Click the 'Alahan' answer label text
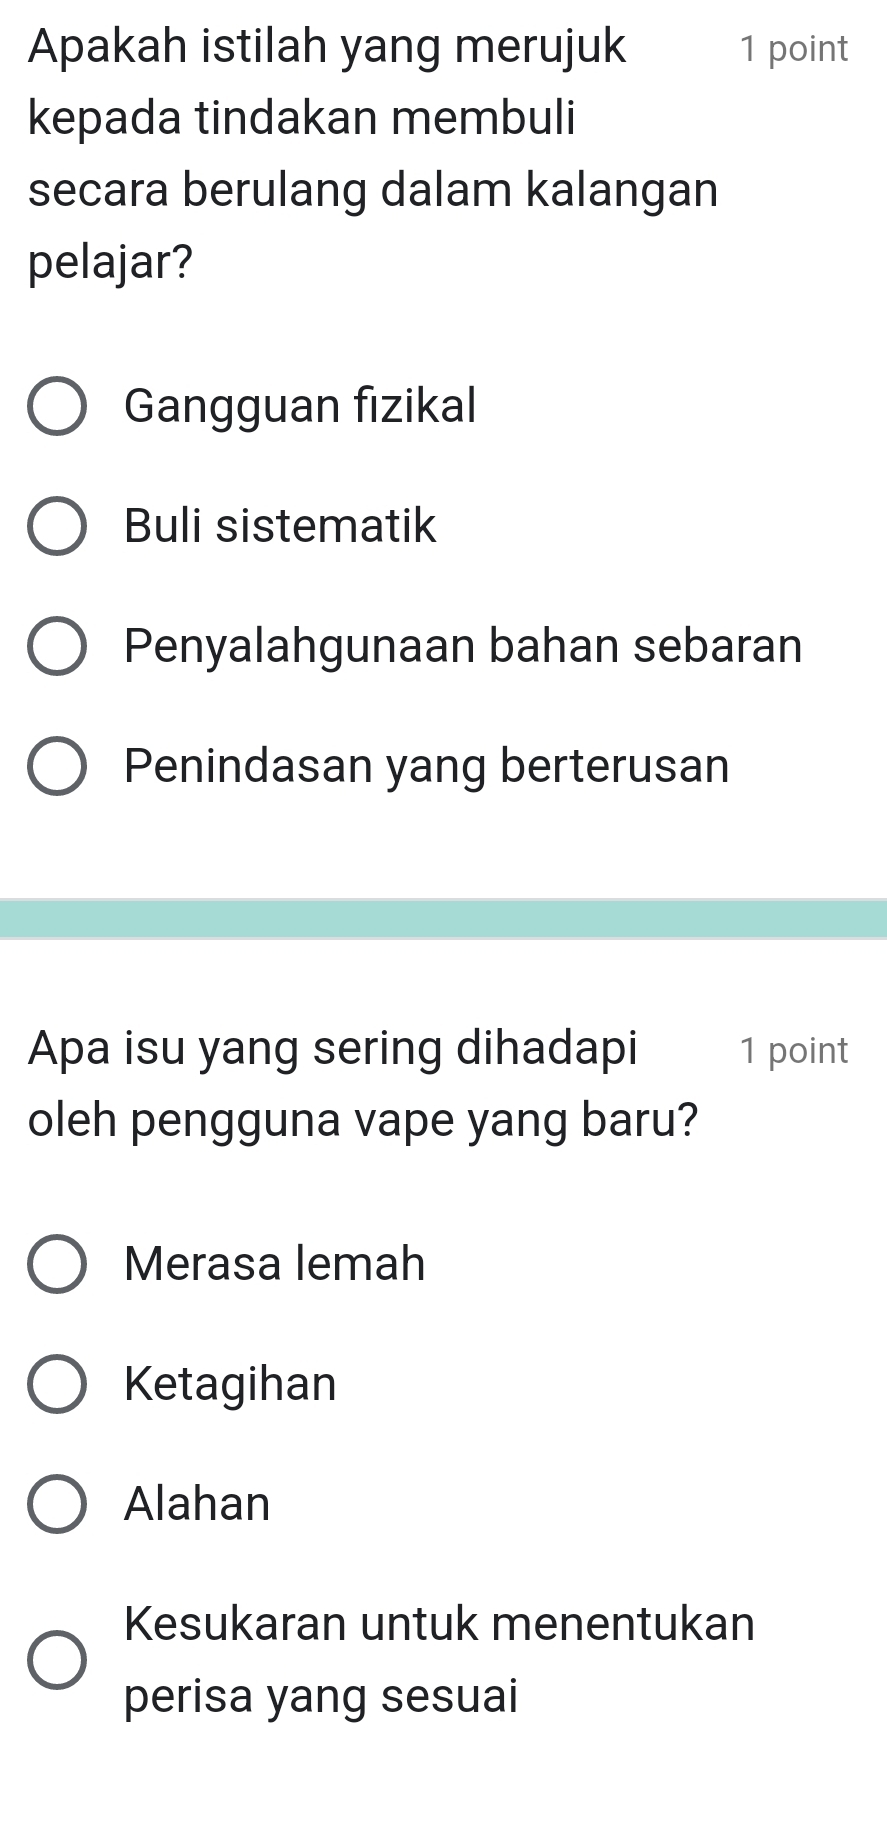887x1825 pixels. (197, 1504)
